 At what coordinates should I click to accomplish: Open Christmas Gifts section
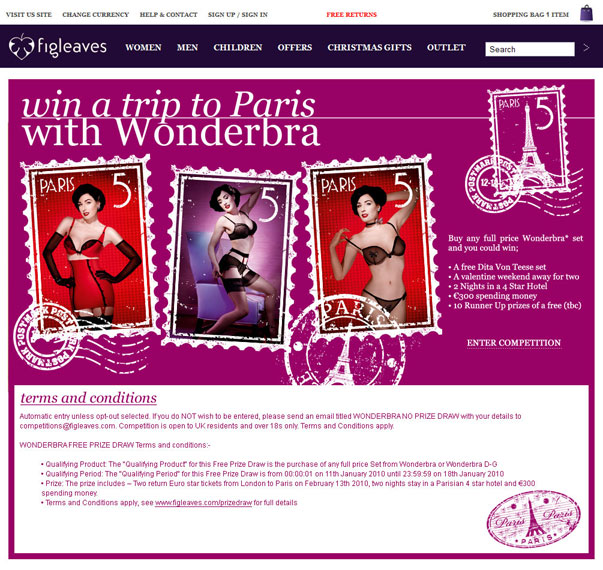pos(369,47)
